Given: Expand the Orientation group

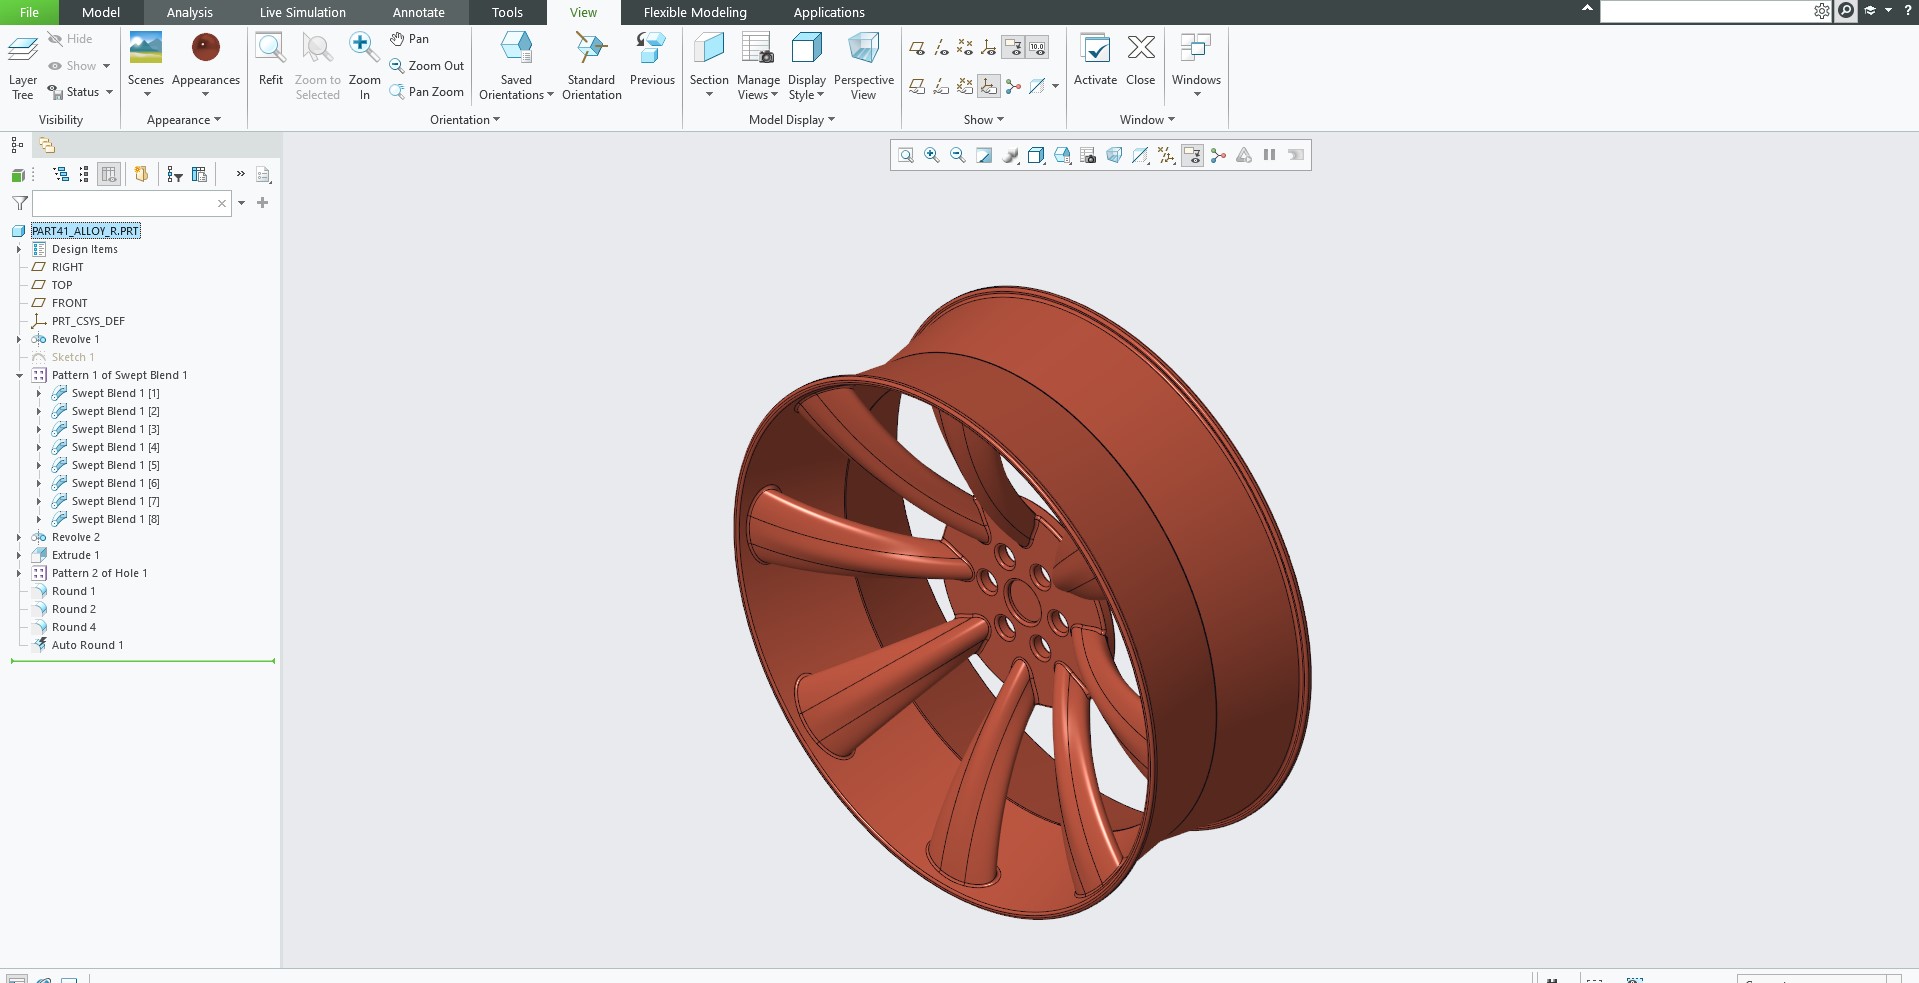Looking at the screenshot, I should [465, 120].
